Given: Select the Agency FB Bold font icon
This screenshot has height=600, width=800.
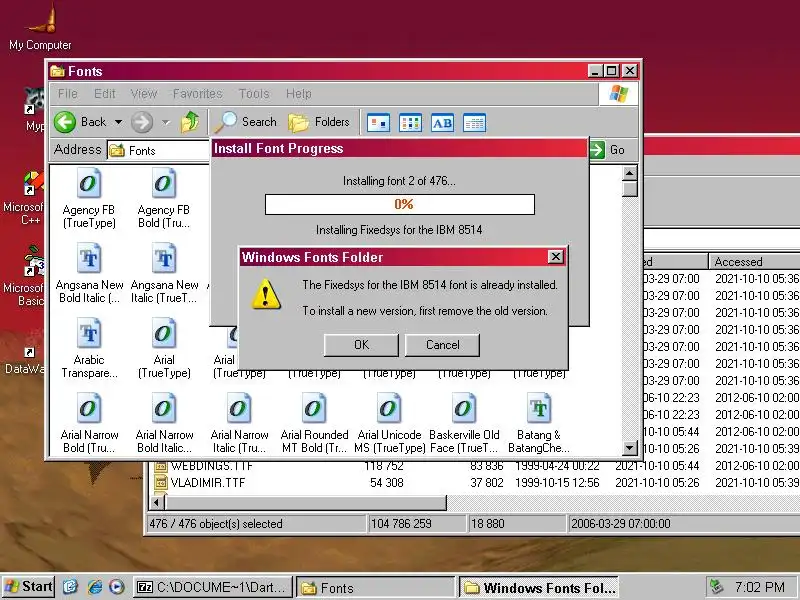Looking at the screenshot, I should (x=164, y=199).
